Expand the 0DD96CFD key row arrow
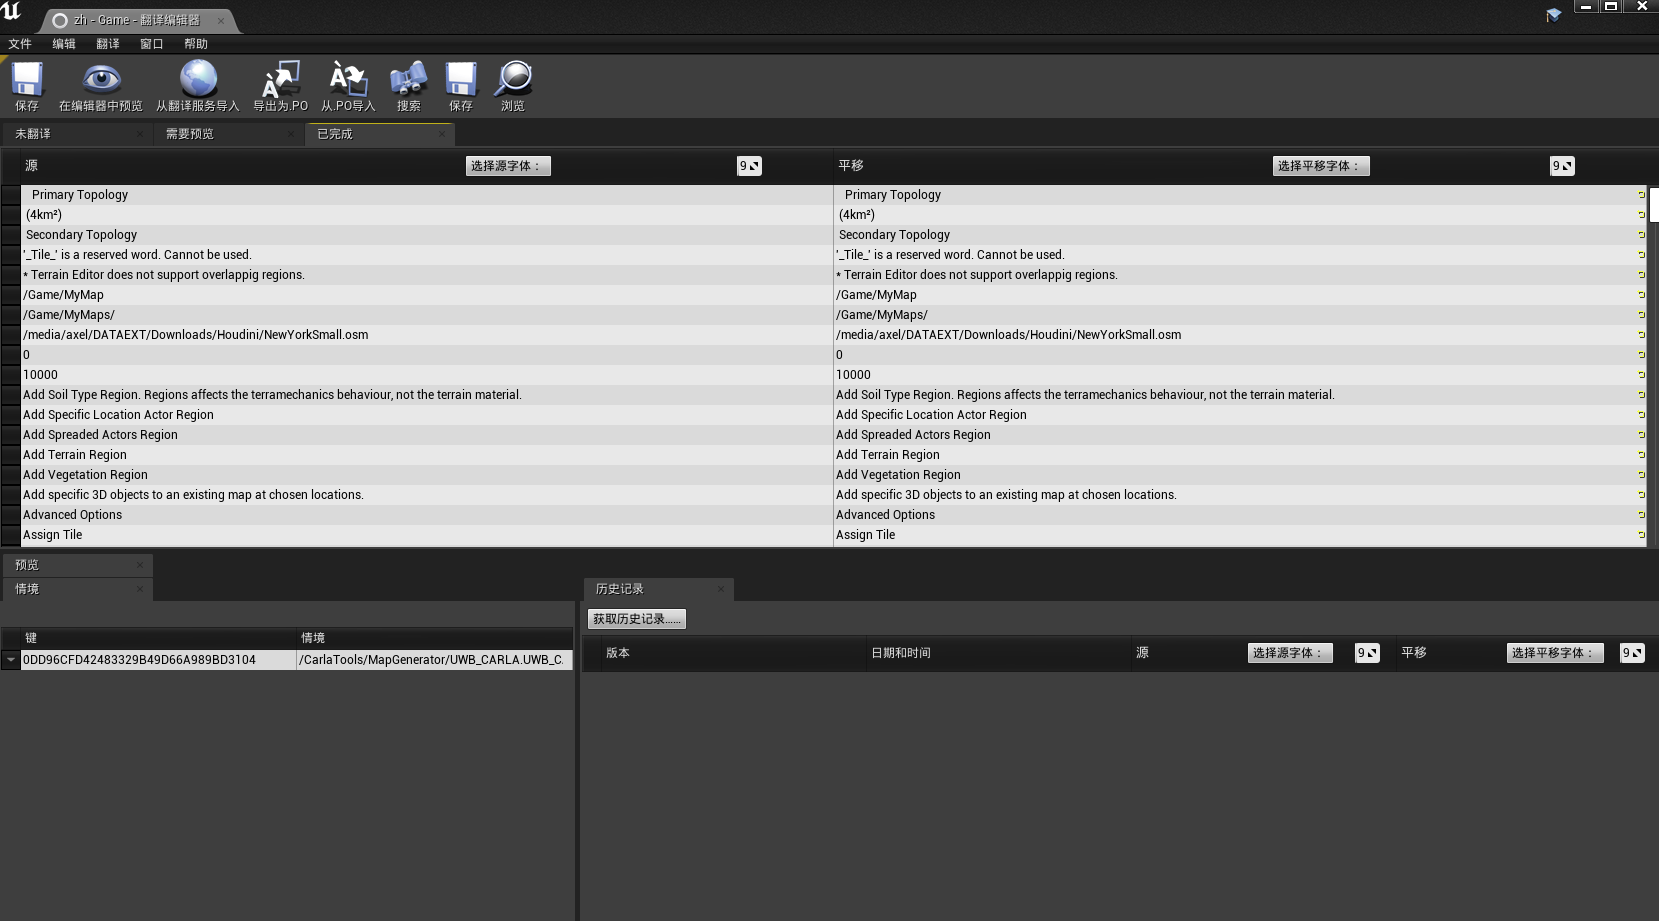The image size is (1659, 921). [11, 660]
